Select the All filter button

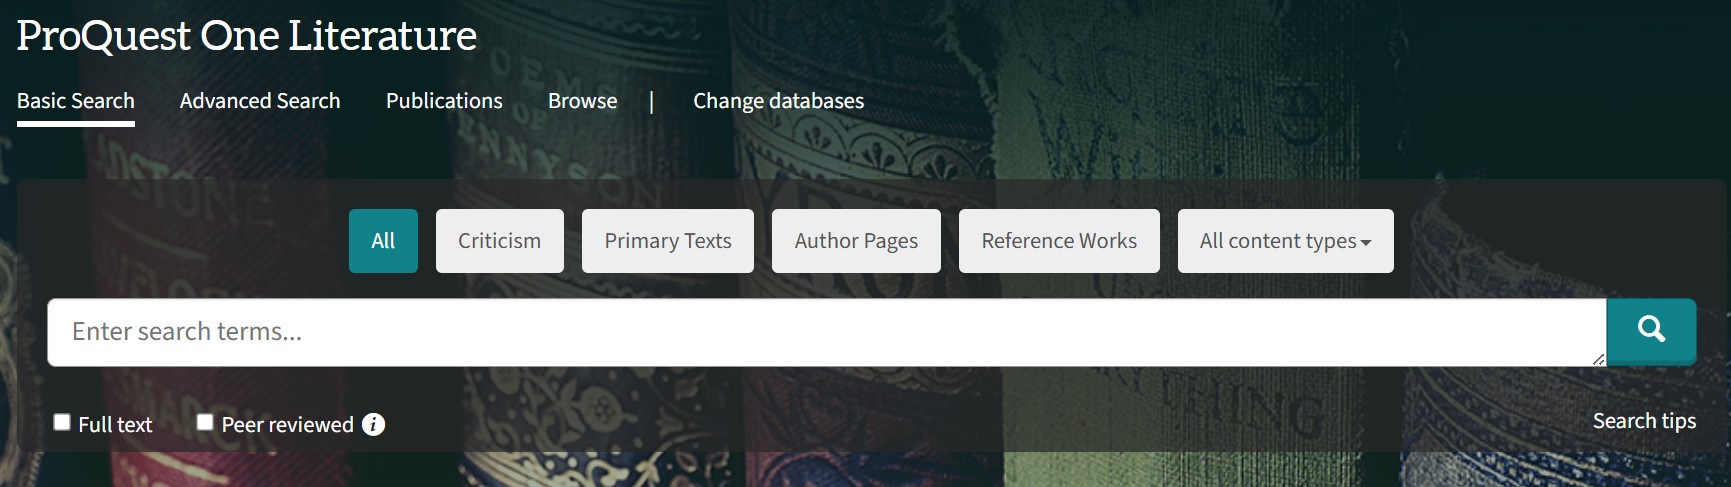click(x=383, y=241)
